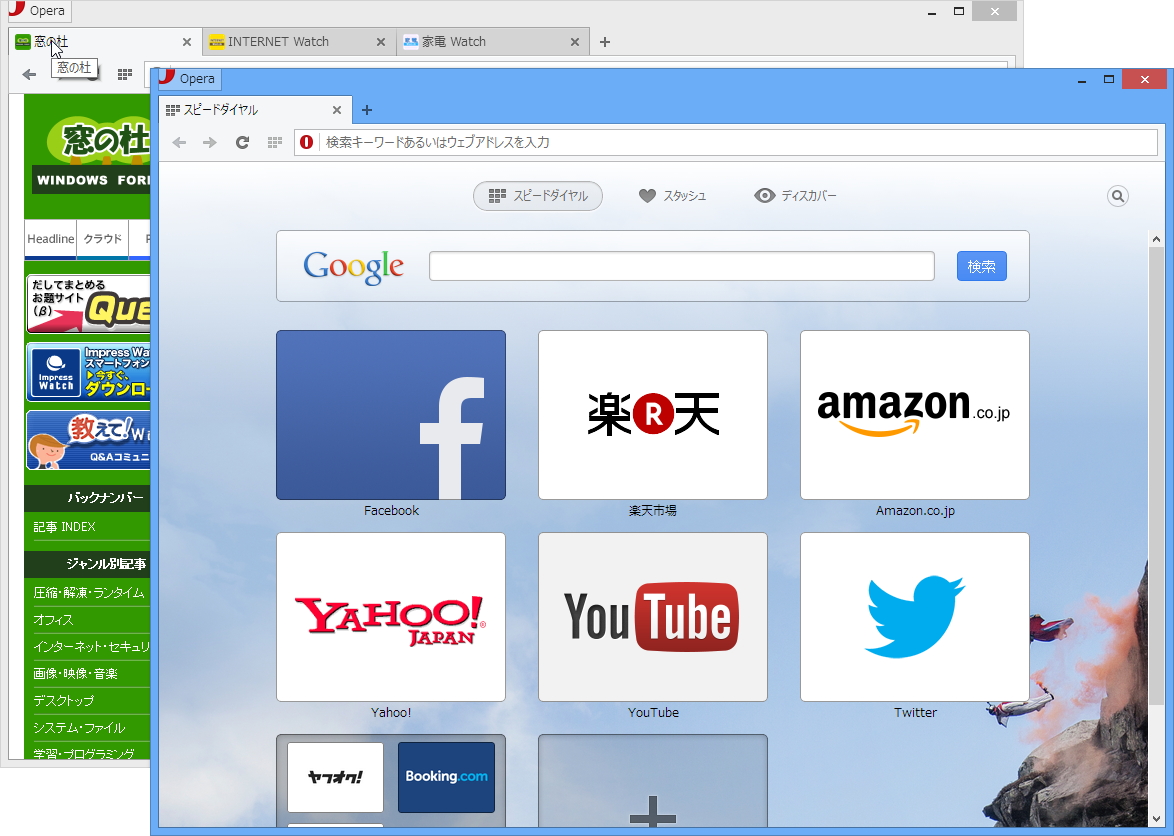Click the magnifier search icon at top right
1174x836 pixels.
pos(1117,196)
